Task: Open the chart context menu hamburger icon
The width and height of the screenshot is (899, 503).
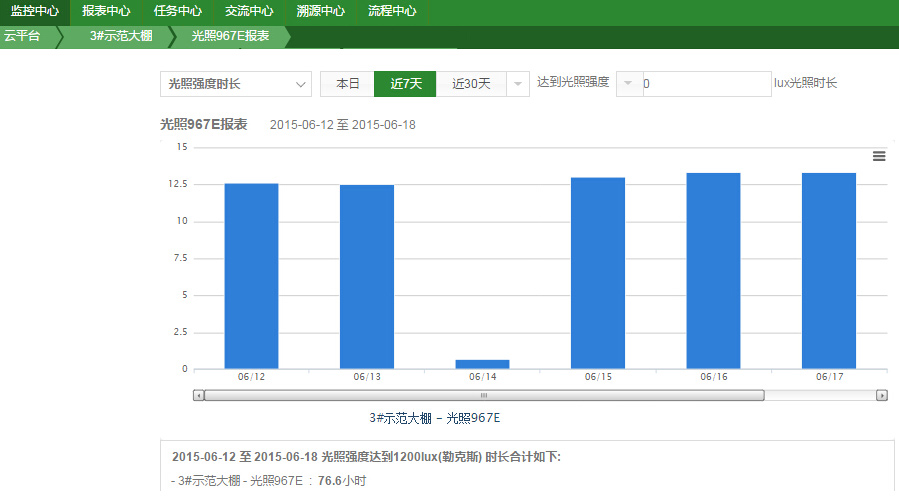Action: (x=879, y=156)
